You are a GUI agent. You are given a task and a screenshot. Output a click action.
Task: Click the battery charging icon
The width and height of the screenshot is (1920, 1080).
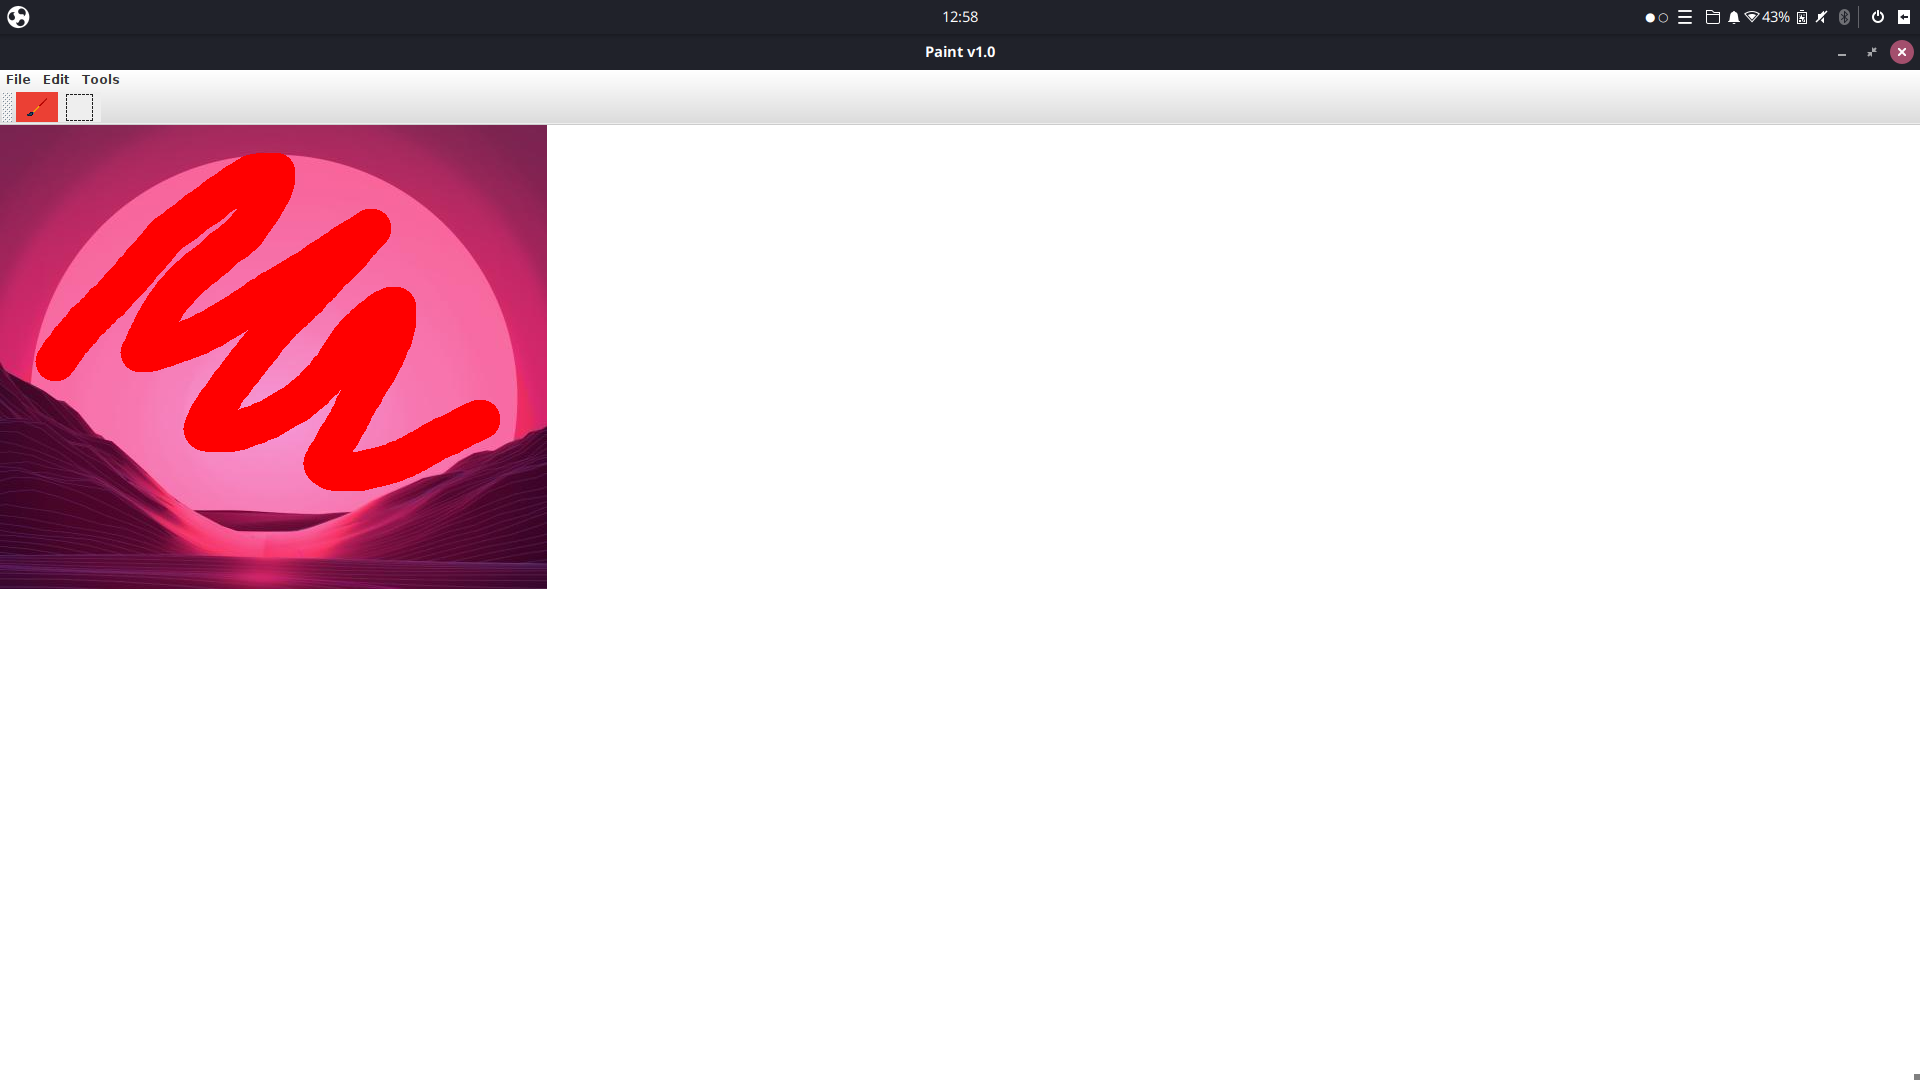[1802, 17]
